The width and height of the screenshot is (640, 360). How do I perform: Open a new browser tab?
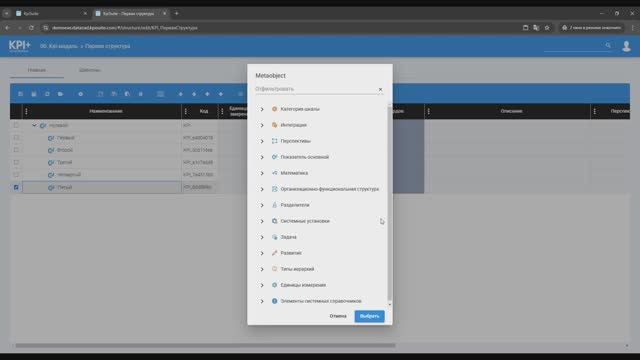click(176, 13)
